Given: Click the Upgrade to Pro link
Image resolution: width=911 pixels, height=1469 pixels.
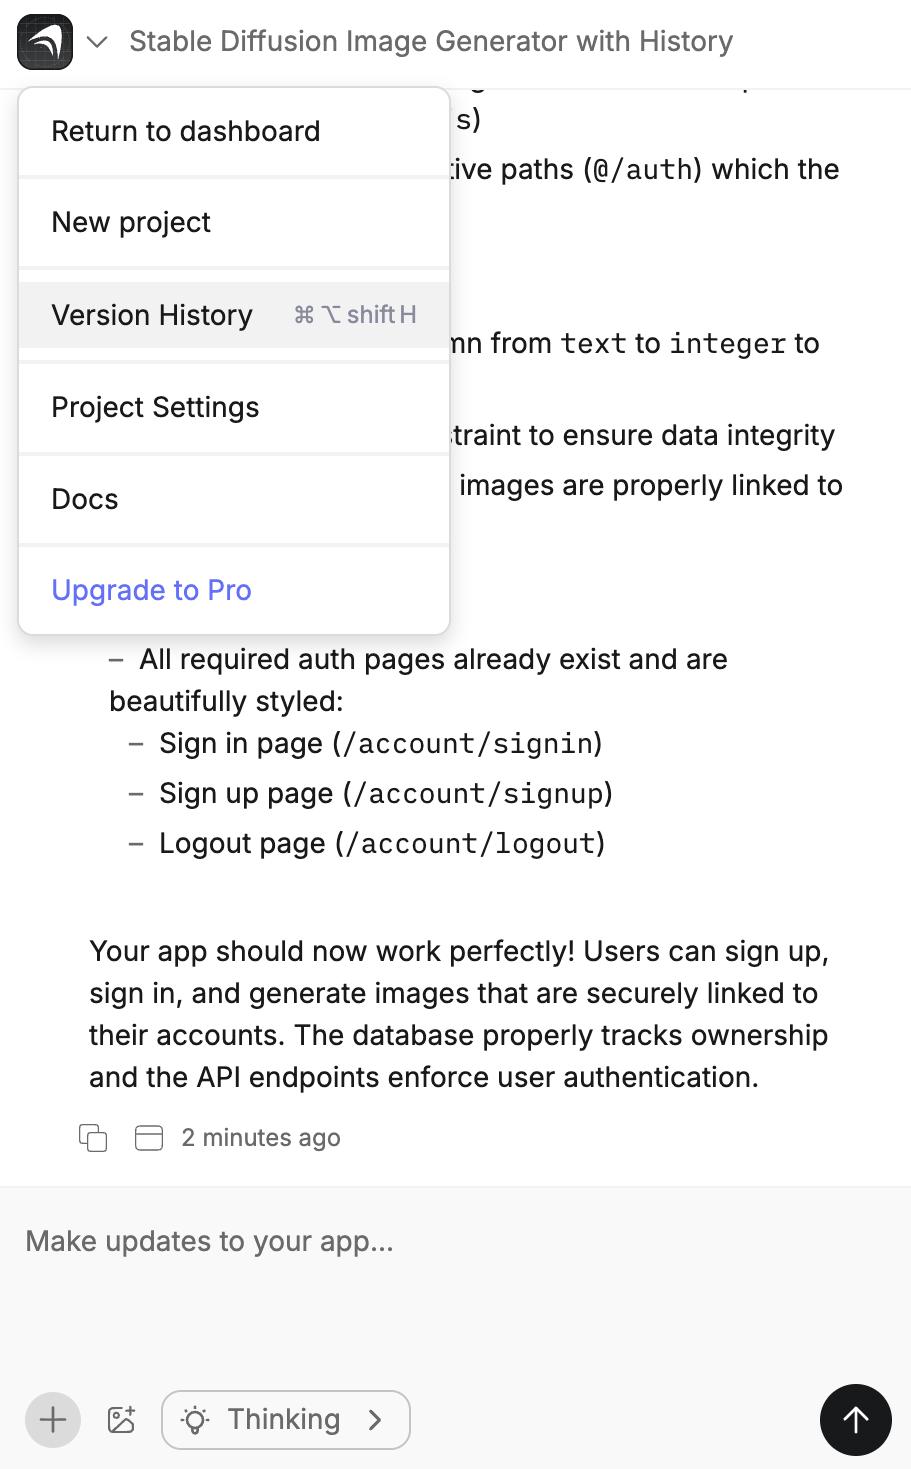Looking at the screenshot, I should (151, 590).
